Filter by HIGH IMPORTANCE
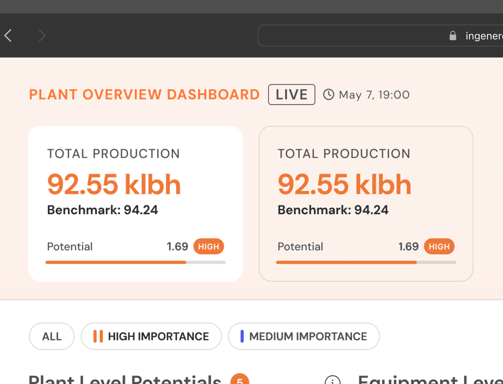Image resolution: width=503 pixels, height=384 pixels. [151, 336]
